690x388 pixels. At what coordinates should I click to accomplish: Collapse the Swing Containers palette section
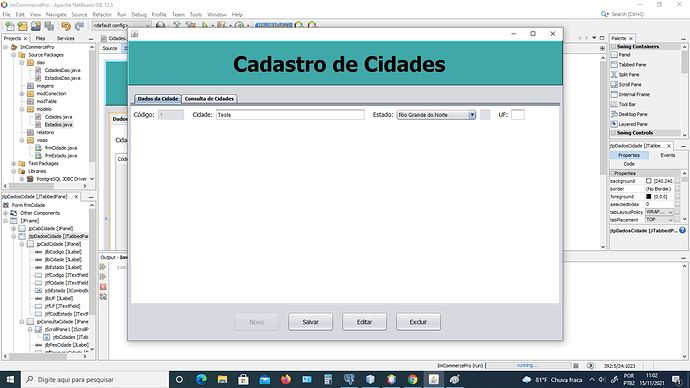tap(613, 47)
